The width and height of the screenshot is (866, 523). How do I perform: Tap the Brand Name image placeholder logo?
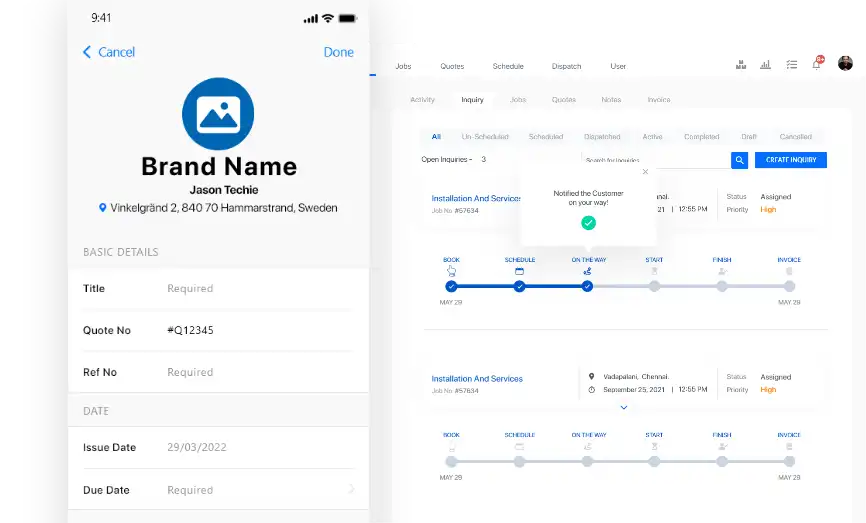(x=218, y=114)
